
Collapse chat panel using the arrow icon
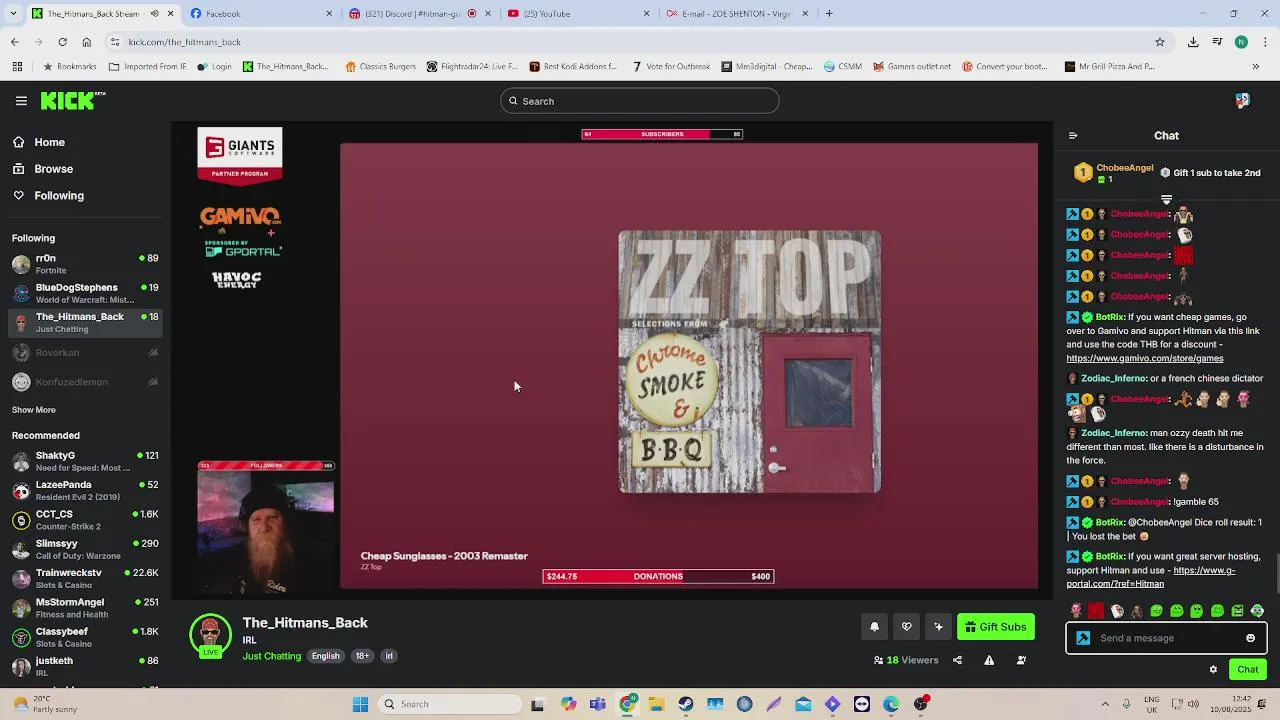[x=1073, y=136]
